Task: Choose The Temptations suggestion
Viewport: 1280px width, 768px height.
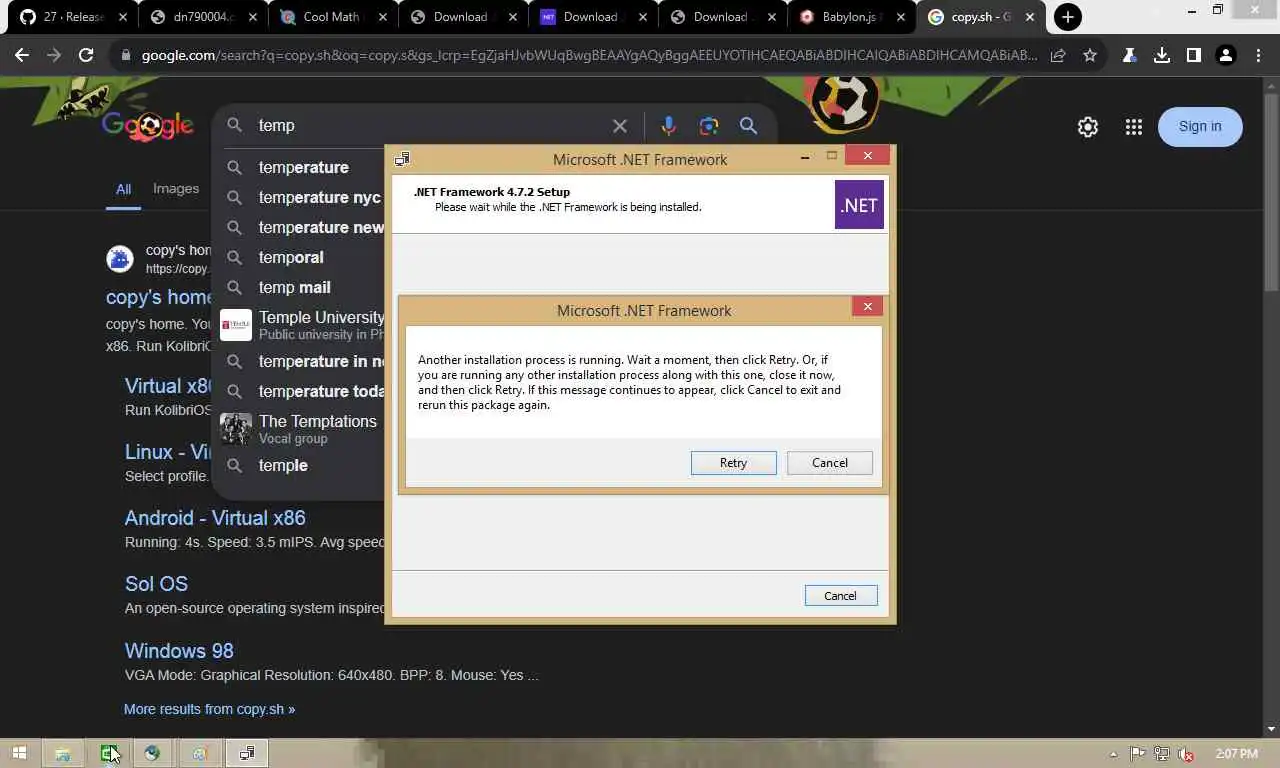Action: [304, 429]
